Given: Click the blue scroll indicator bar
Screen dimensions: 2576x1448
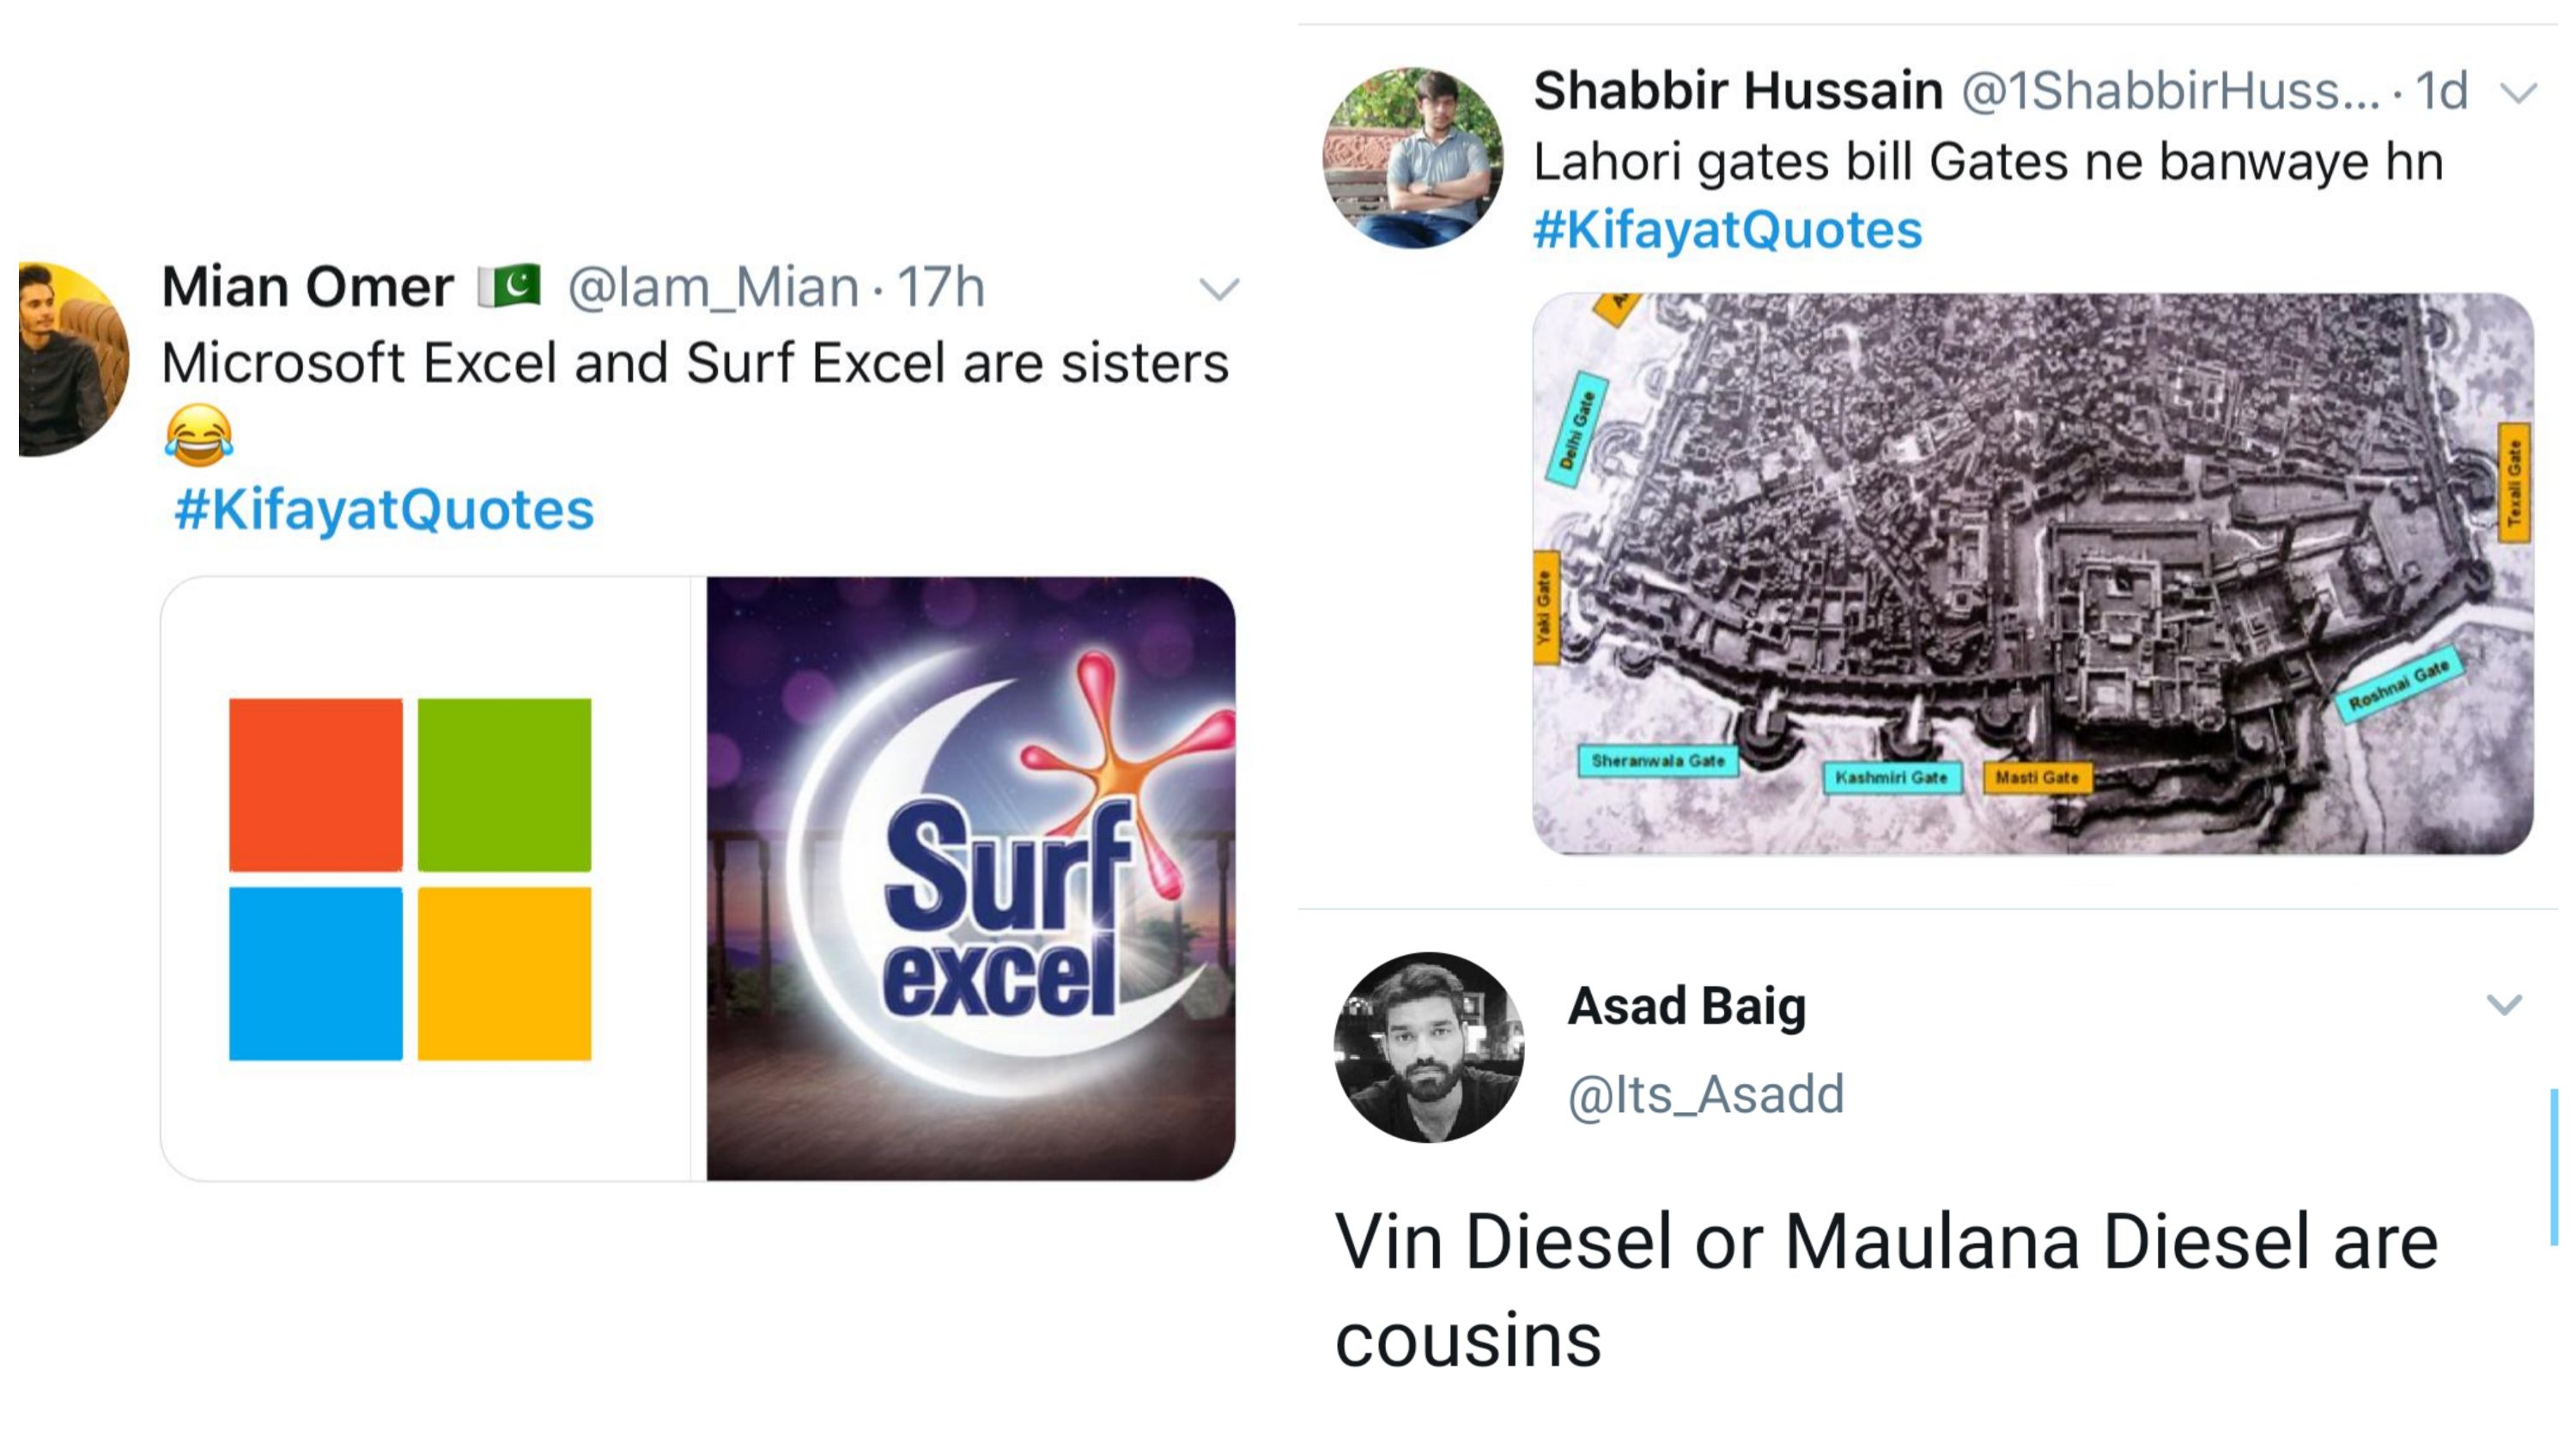Looking at the screenshot, I should [x=2554, y=1167].
